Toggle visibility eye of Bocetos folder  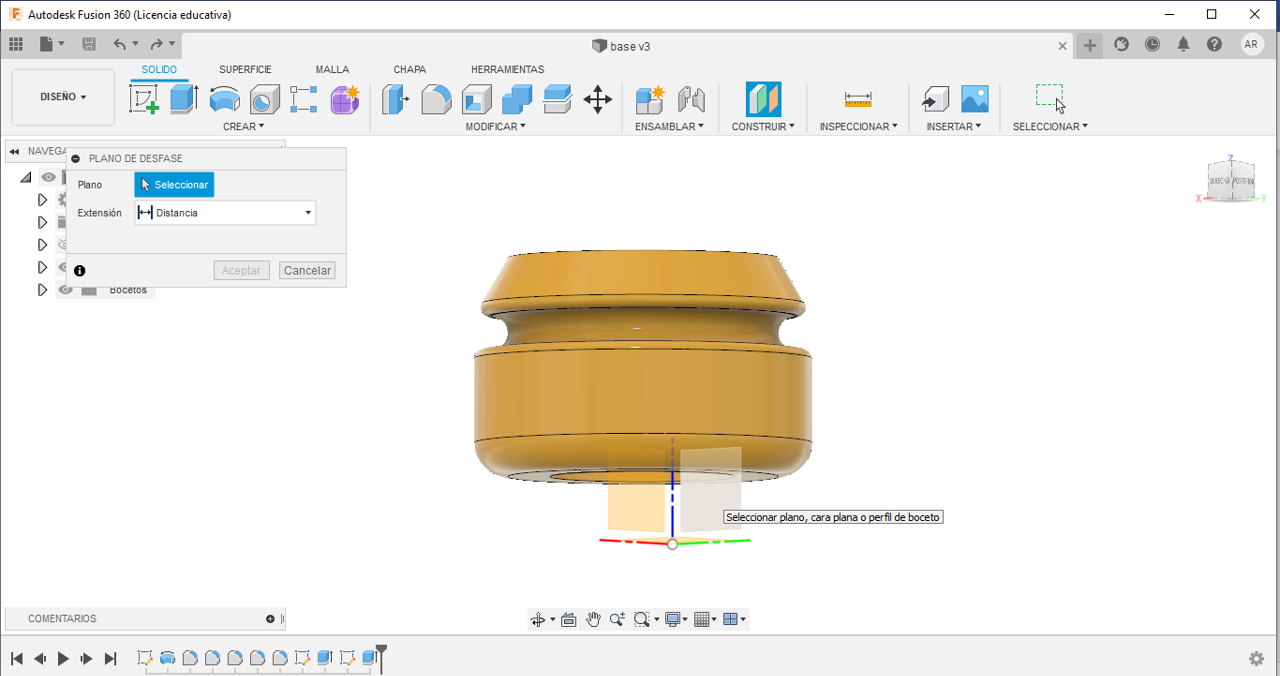click(x=66, y=290)
